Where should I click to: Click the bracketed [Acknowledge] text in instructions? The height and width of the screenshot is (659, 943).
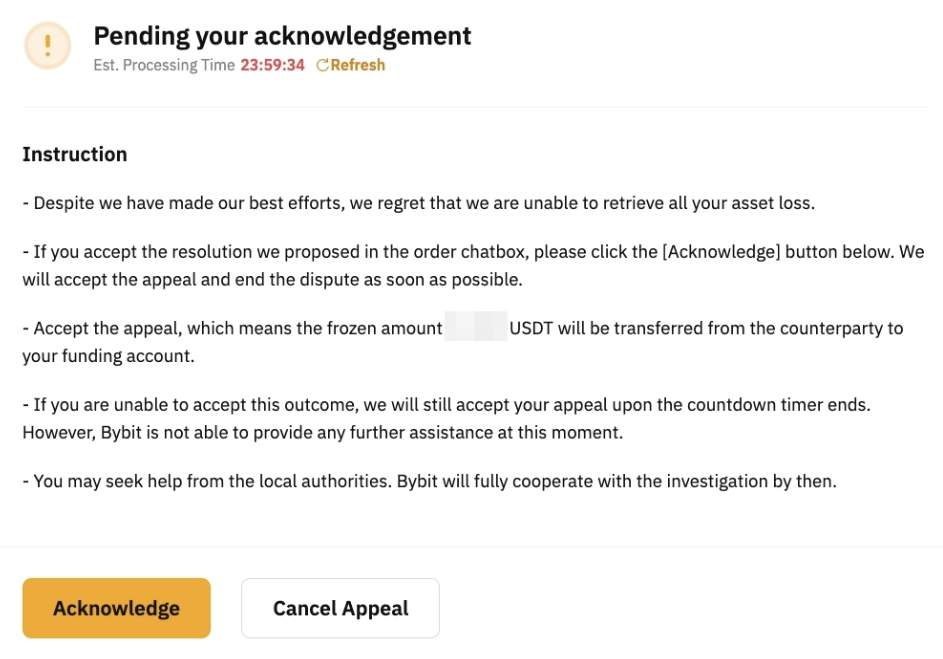tap(720, 252)
